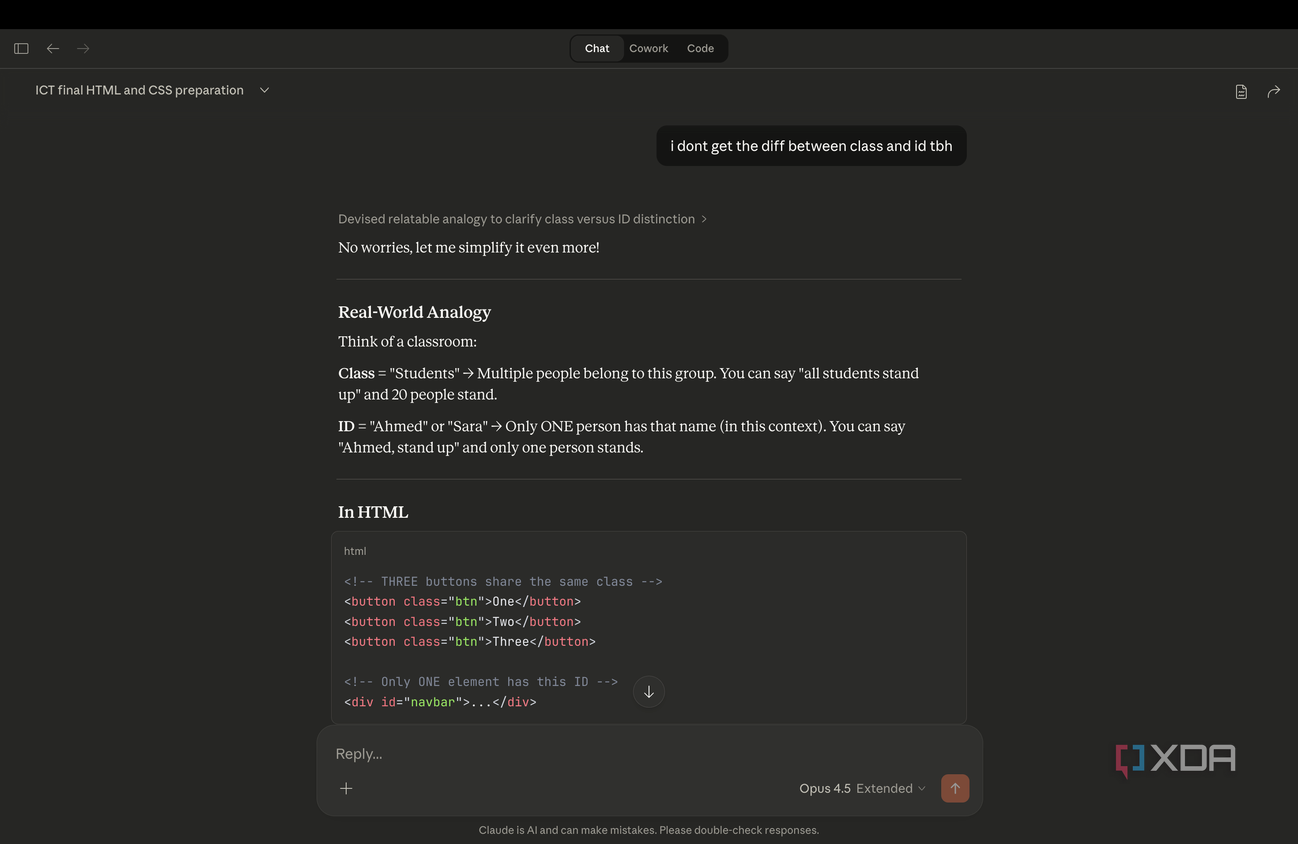This screenshot has height=844, width=1298.
Task: Click the 'In HTML' heading
Action: pos(373,512)
